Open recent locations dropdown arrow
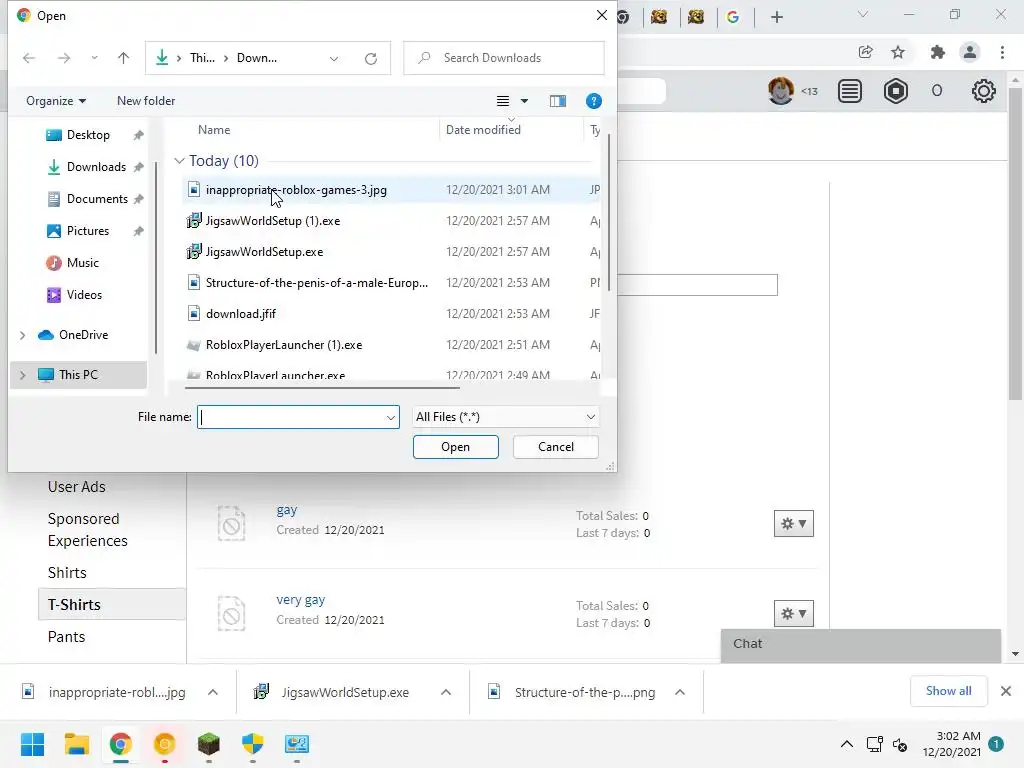Viewport: 1024px width, 768px height. click(x=95, y=58)
